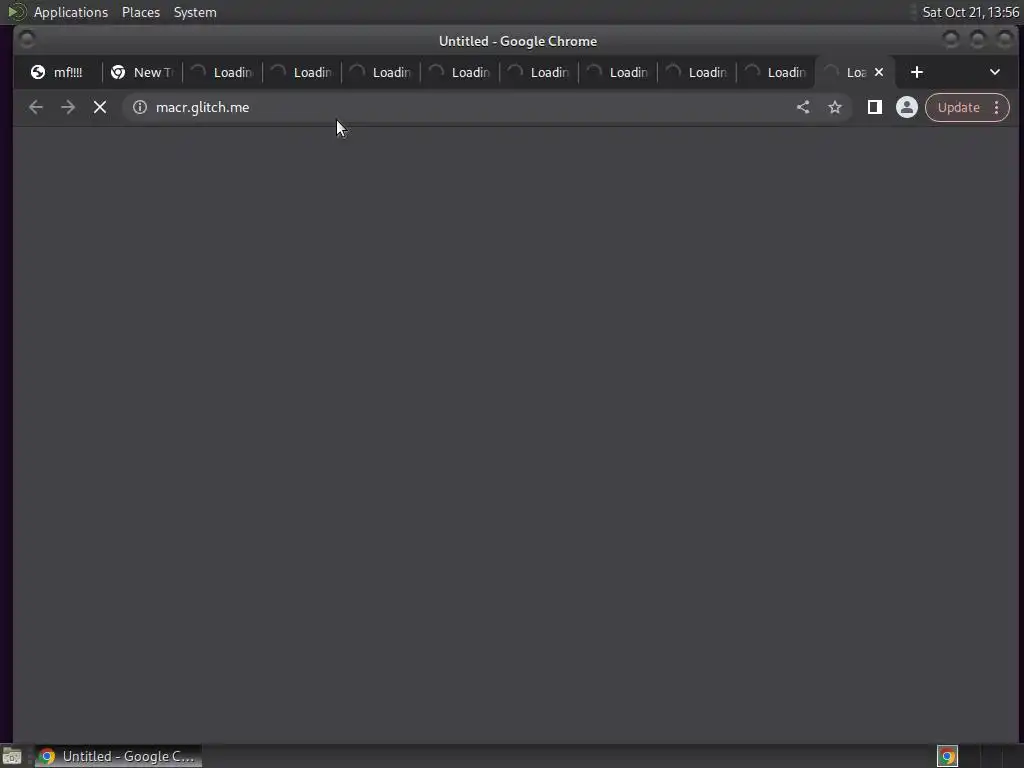Click the Update button in the toolbar
This screenshot has height=768, width=1024.
click(x=959, y=107)
